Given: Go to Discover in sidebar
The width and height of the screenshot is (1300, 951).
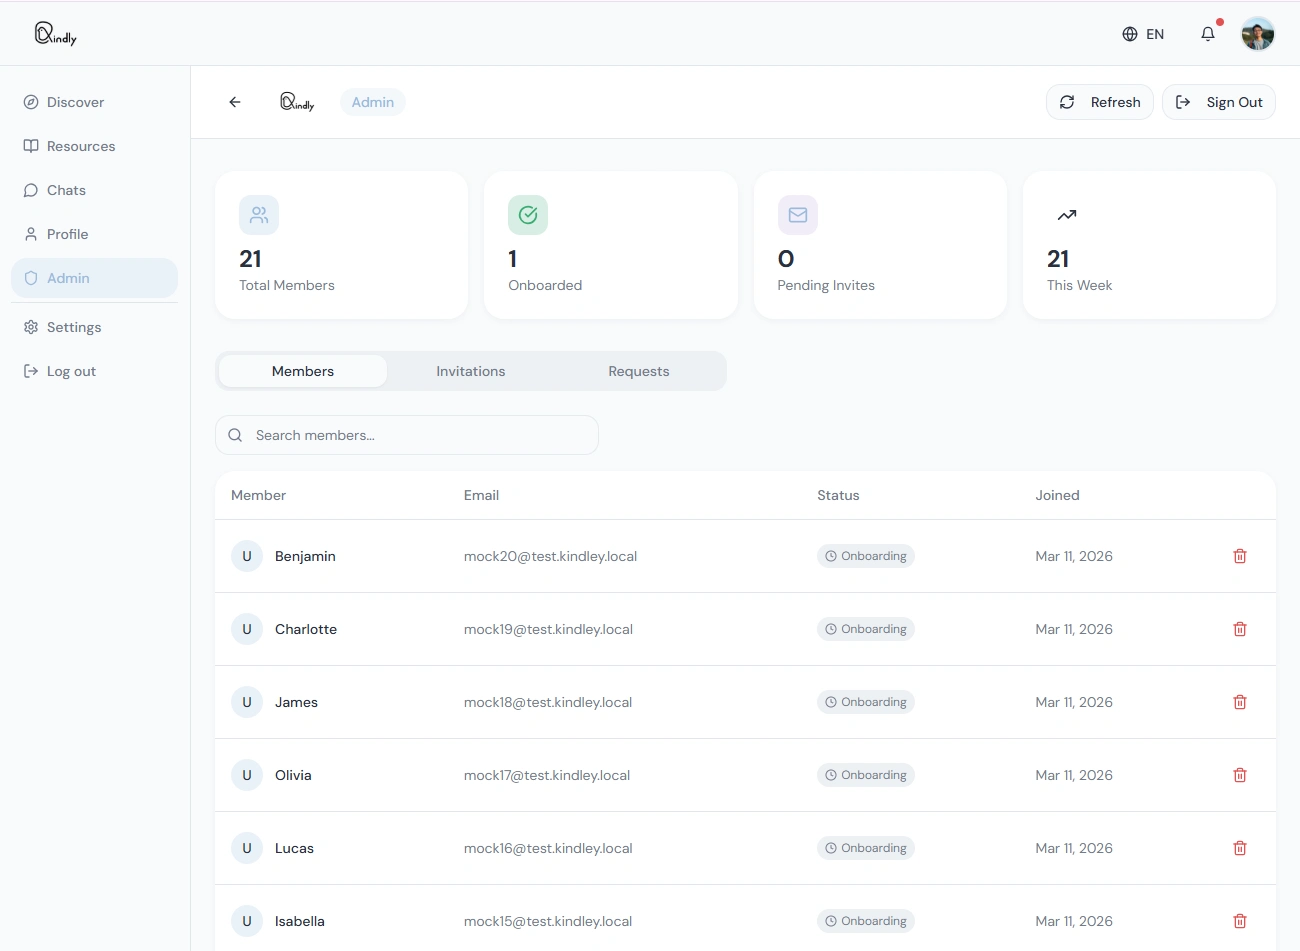Looking at the screenshot, I should 94,102.
